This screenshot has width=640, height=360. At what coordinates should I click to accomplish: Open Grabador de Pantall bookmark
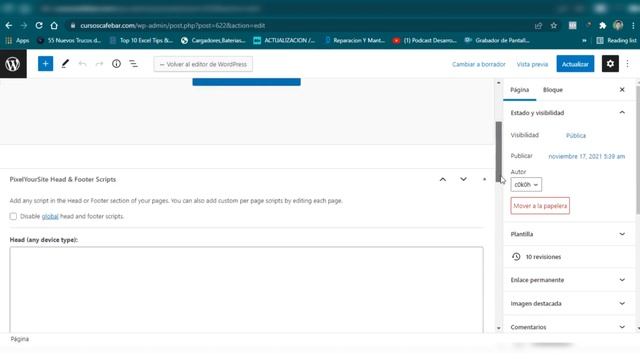pyautogui.click(x=497, y=40)
